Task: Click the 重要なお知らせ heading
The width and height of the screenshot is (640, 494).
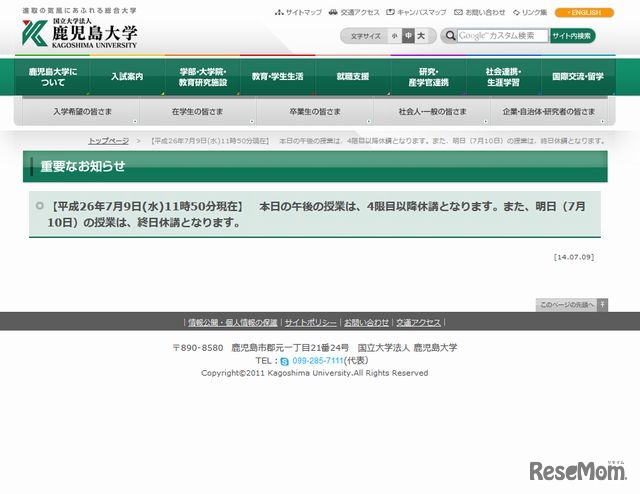Action: [83, 167]
